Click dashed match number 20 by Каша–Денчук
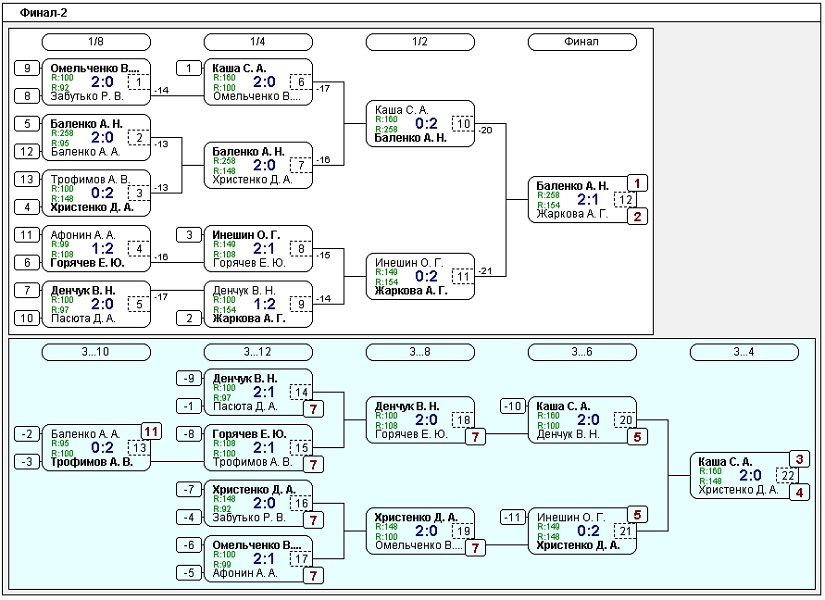 (x=625, y=420)
